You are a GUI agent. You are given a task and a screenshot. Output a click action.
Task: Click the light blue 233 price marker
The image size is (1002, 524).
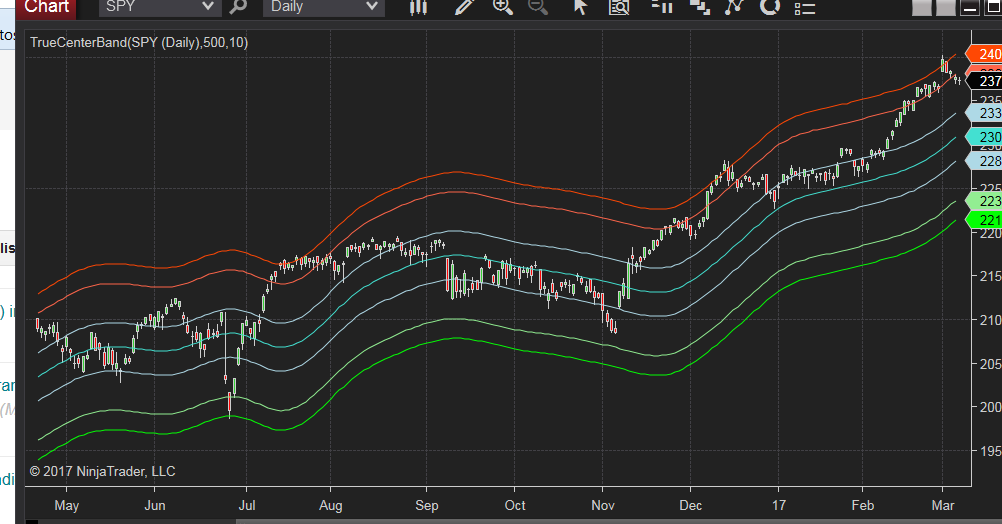985,113
